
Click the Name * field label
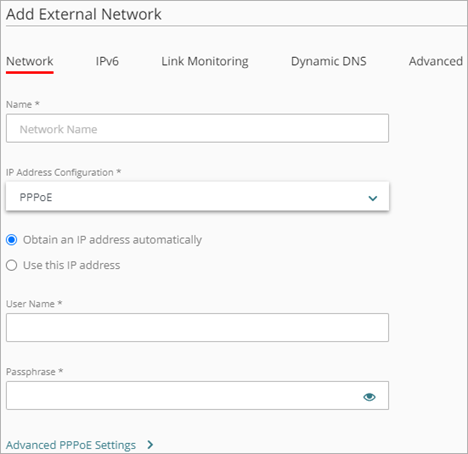coord(23,104)
